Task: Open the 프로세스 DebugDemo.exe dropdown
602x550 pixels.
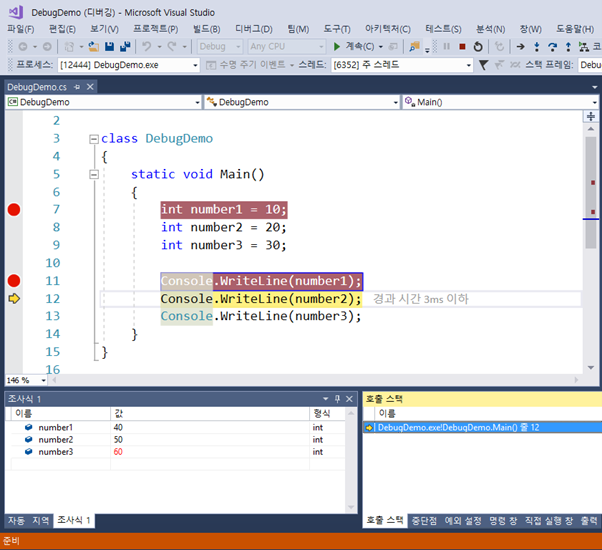Action: coord(194,65)
